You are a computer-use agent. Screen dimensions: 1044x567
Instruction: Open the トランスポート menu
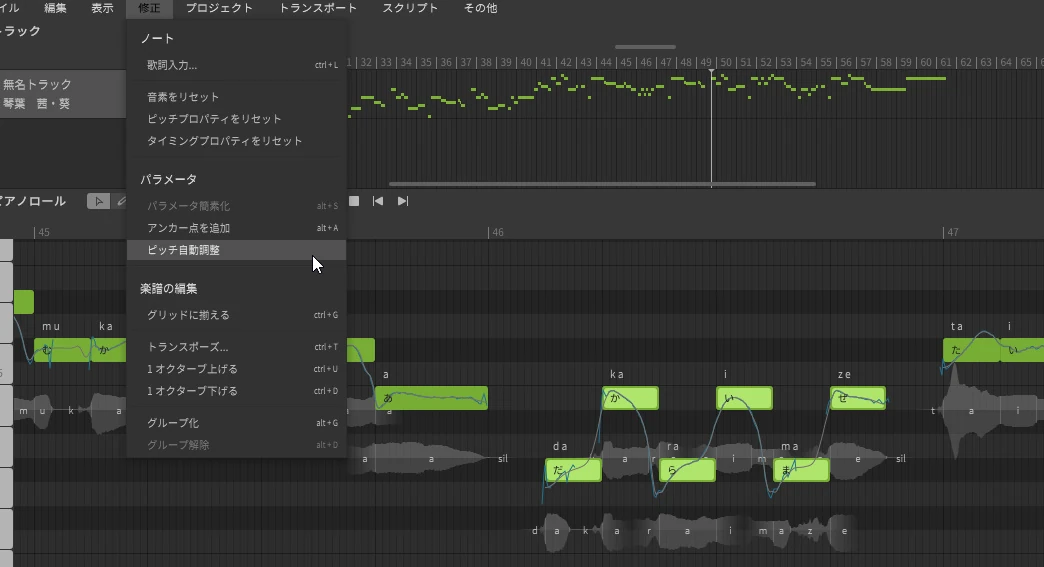pyautogui.click(x=318, y=8)
